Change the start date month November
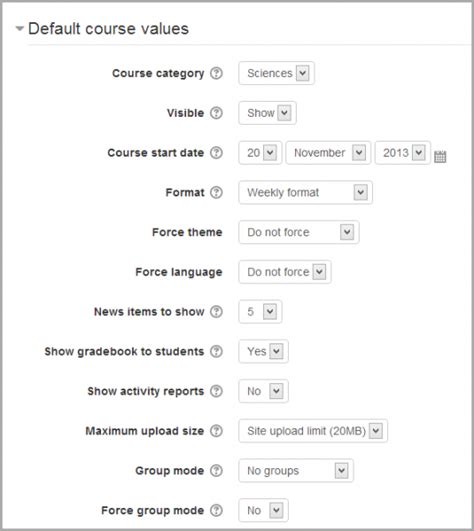This screenshot has width=474, height=531. [x=328, y=153]
